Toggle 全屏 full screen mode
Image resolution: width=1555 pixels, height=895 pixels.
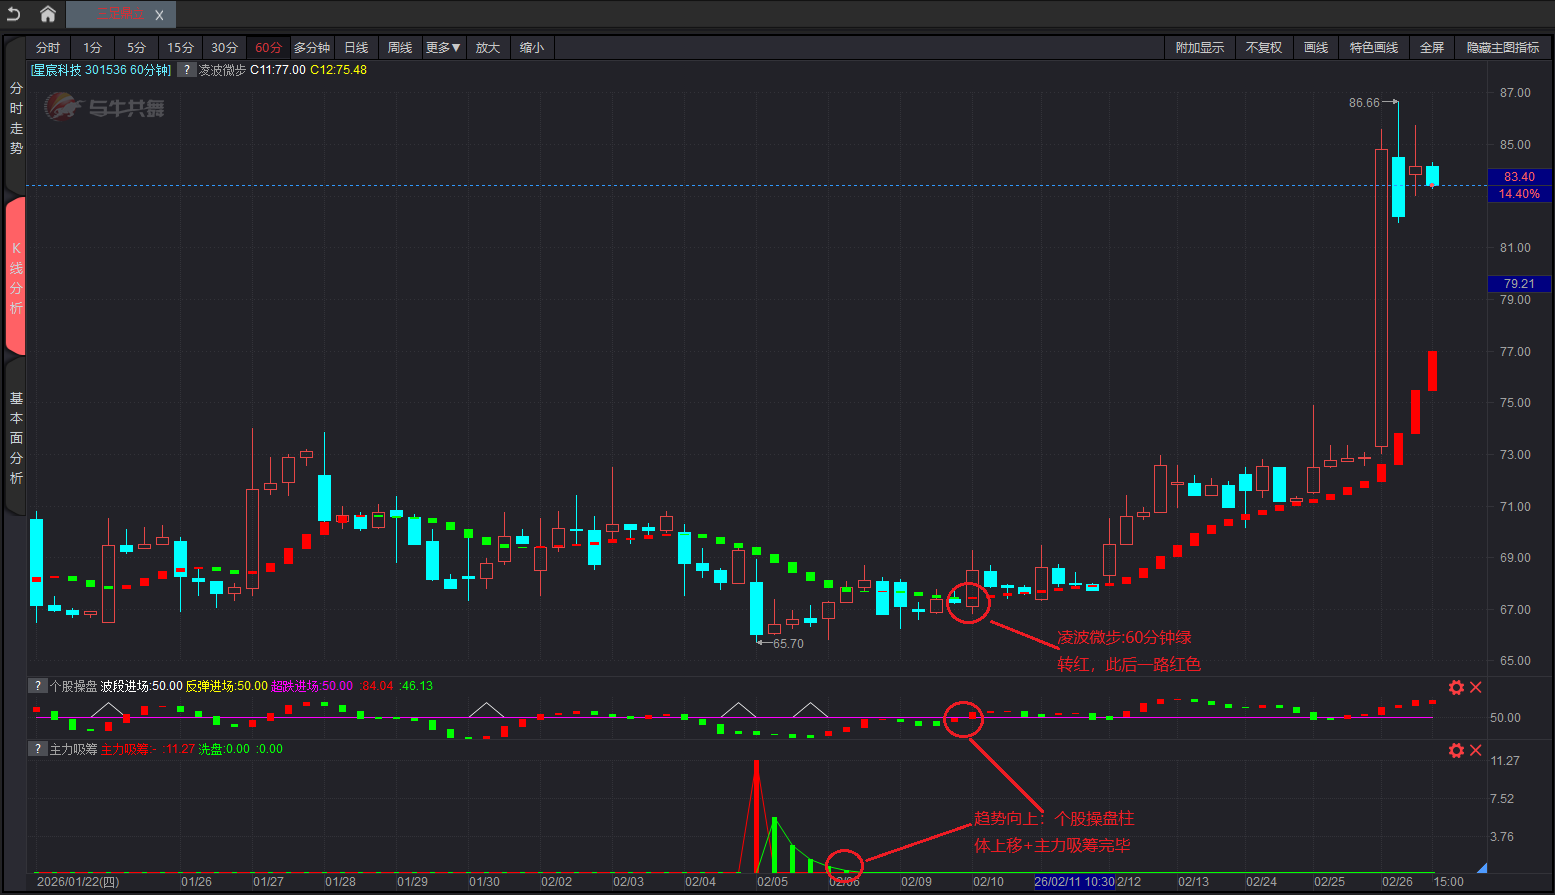click(x=1431, y=48)
